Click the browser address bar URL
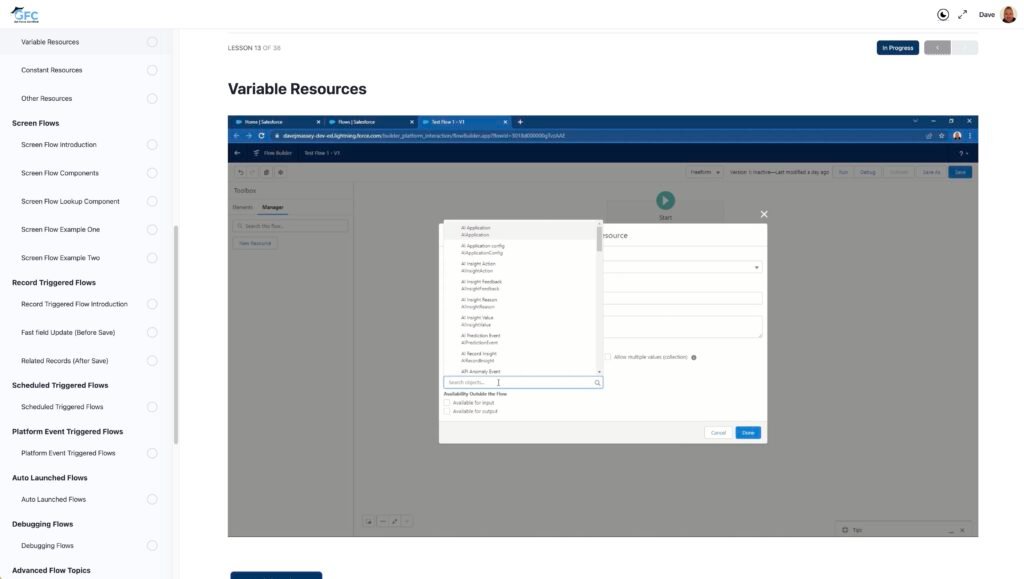1024x579 pixels. [424, 136]
